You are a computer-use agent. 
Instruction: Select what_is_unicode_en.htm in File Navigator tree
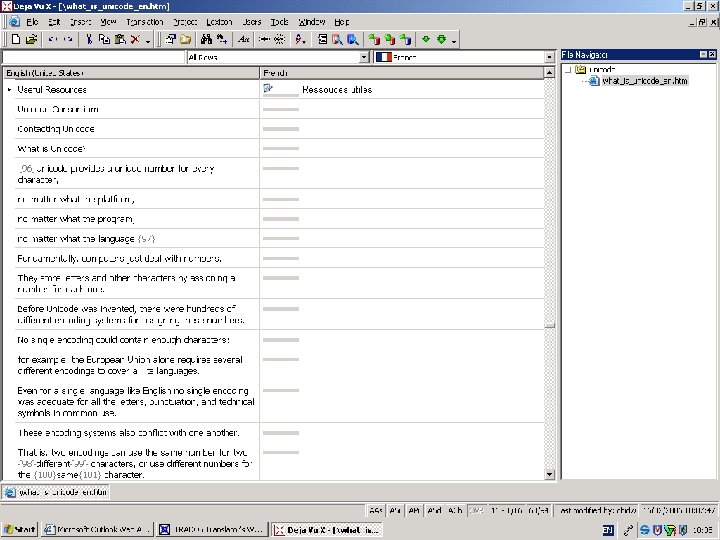pos(644,81)
